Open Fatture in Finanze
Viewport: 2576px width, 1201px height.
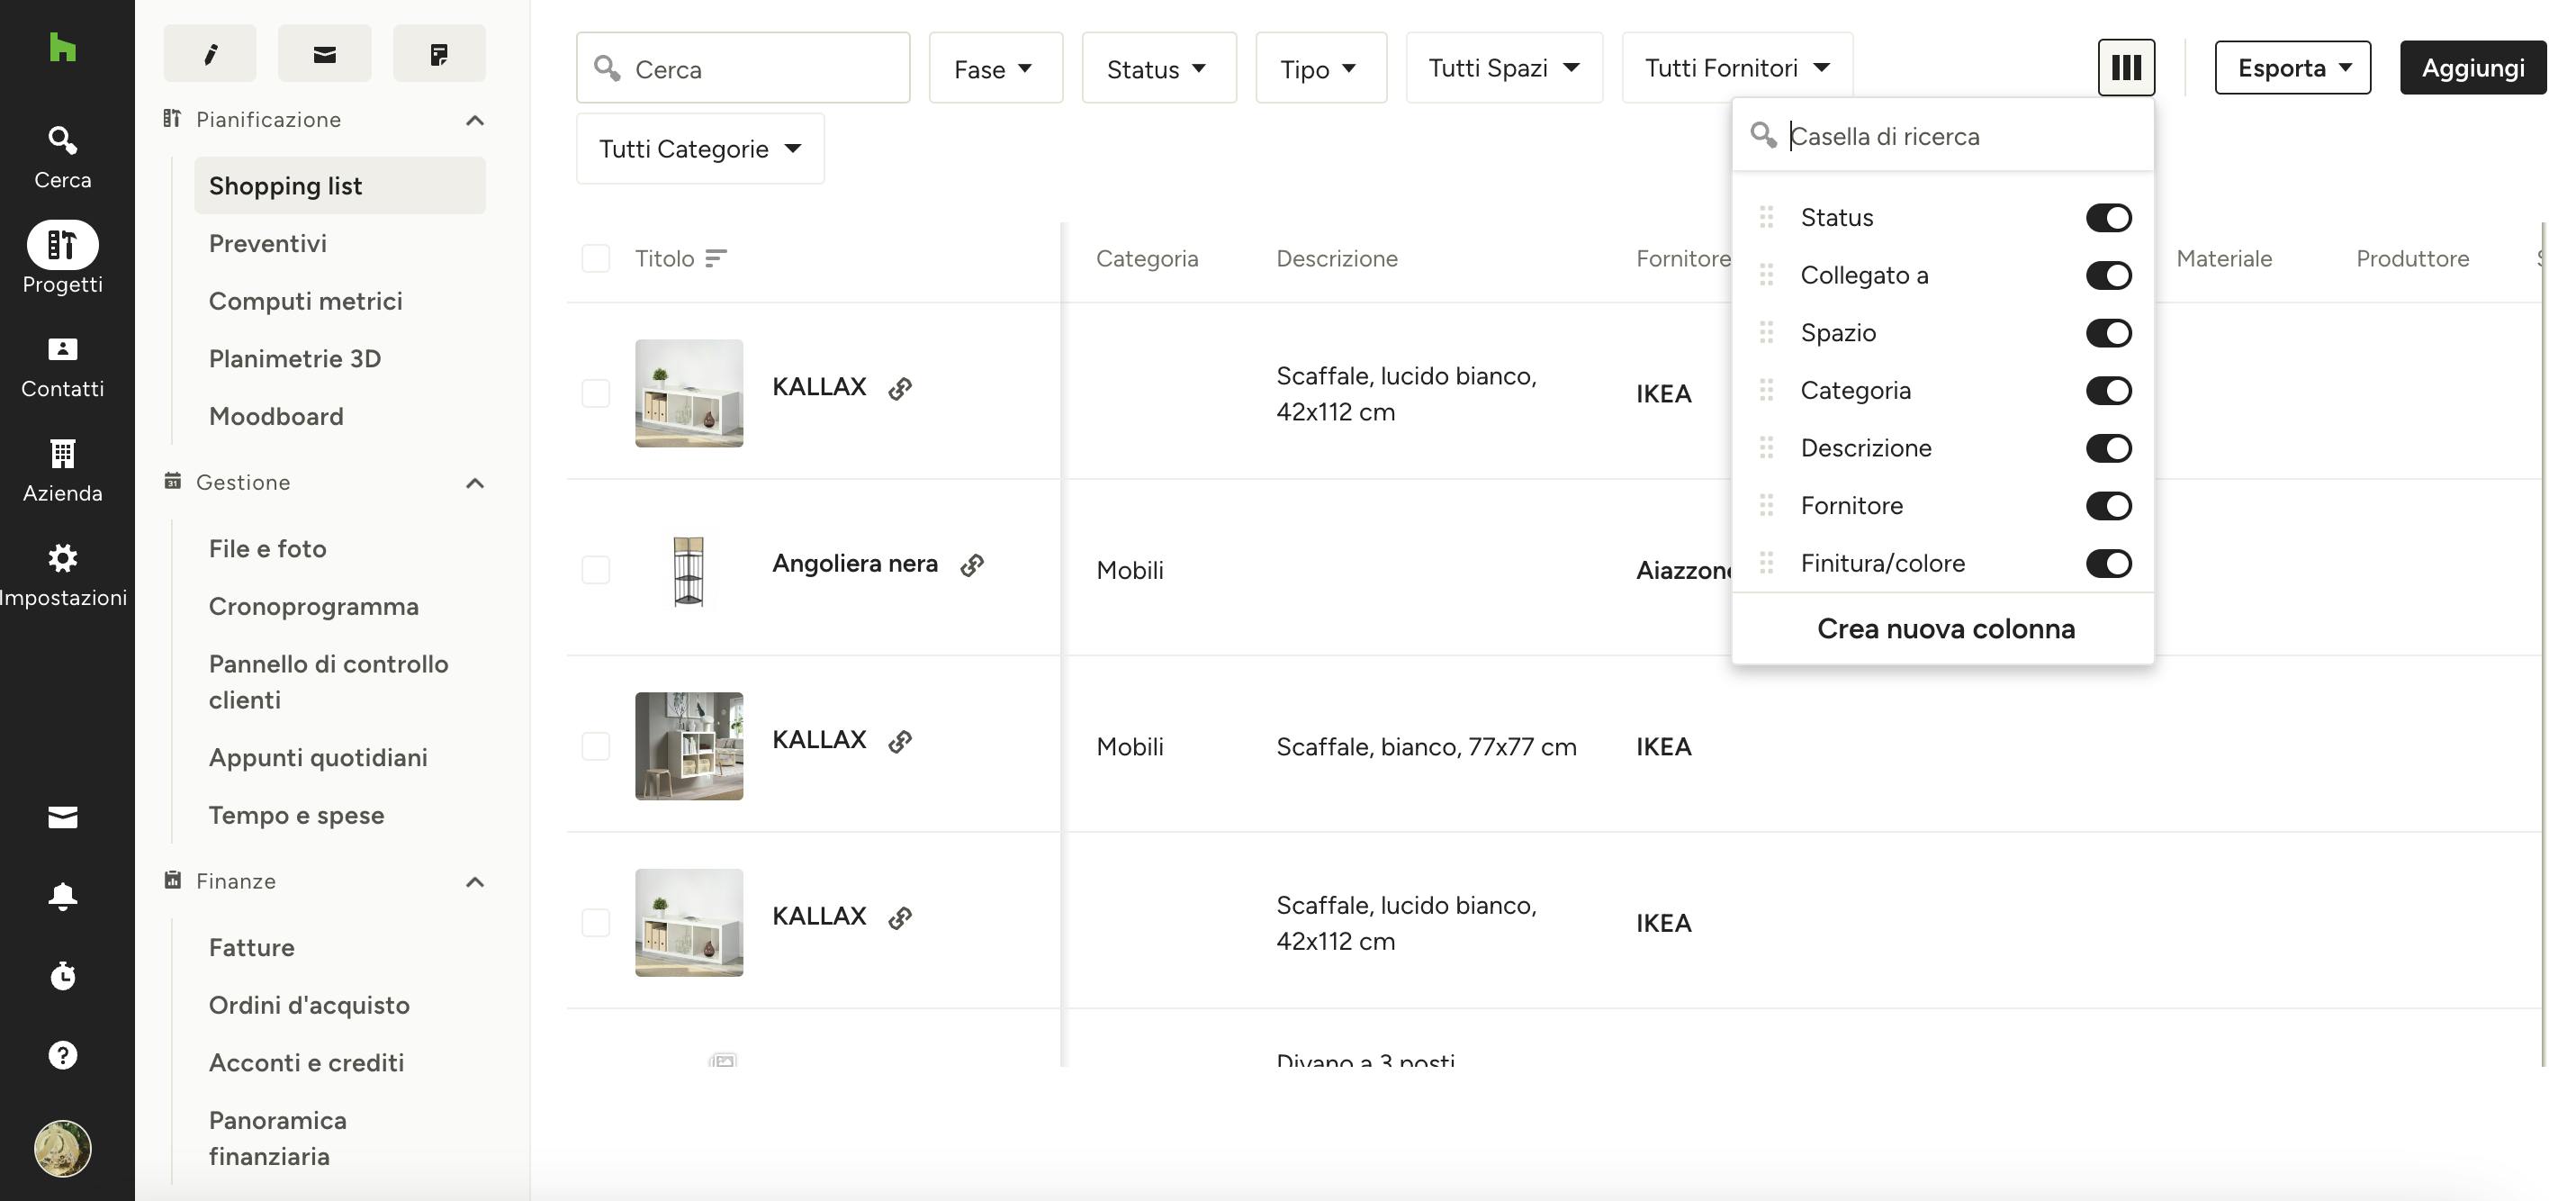click(x=252, y=948)
